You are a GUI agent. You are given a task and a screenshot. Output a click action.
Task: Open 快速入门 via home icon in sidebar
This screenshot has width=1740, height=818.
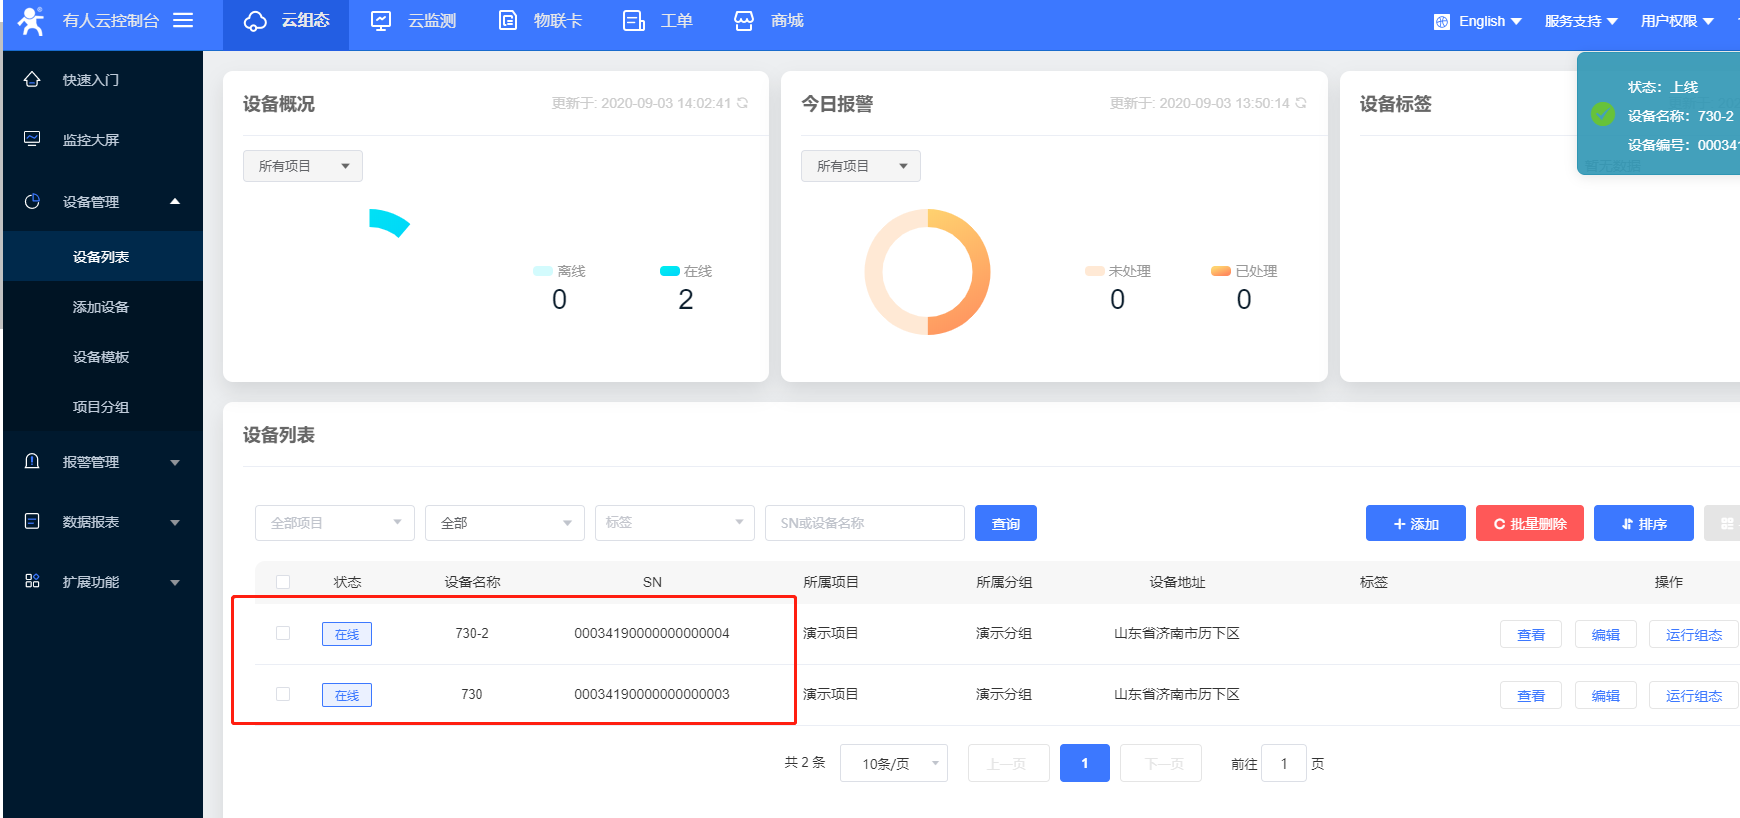32,79
